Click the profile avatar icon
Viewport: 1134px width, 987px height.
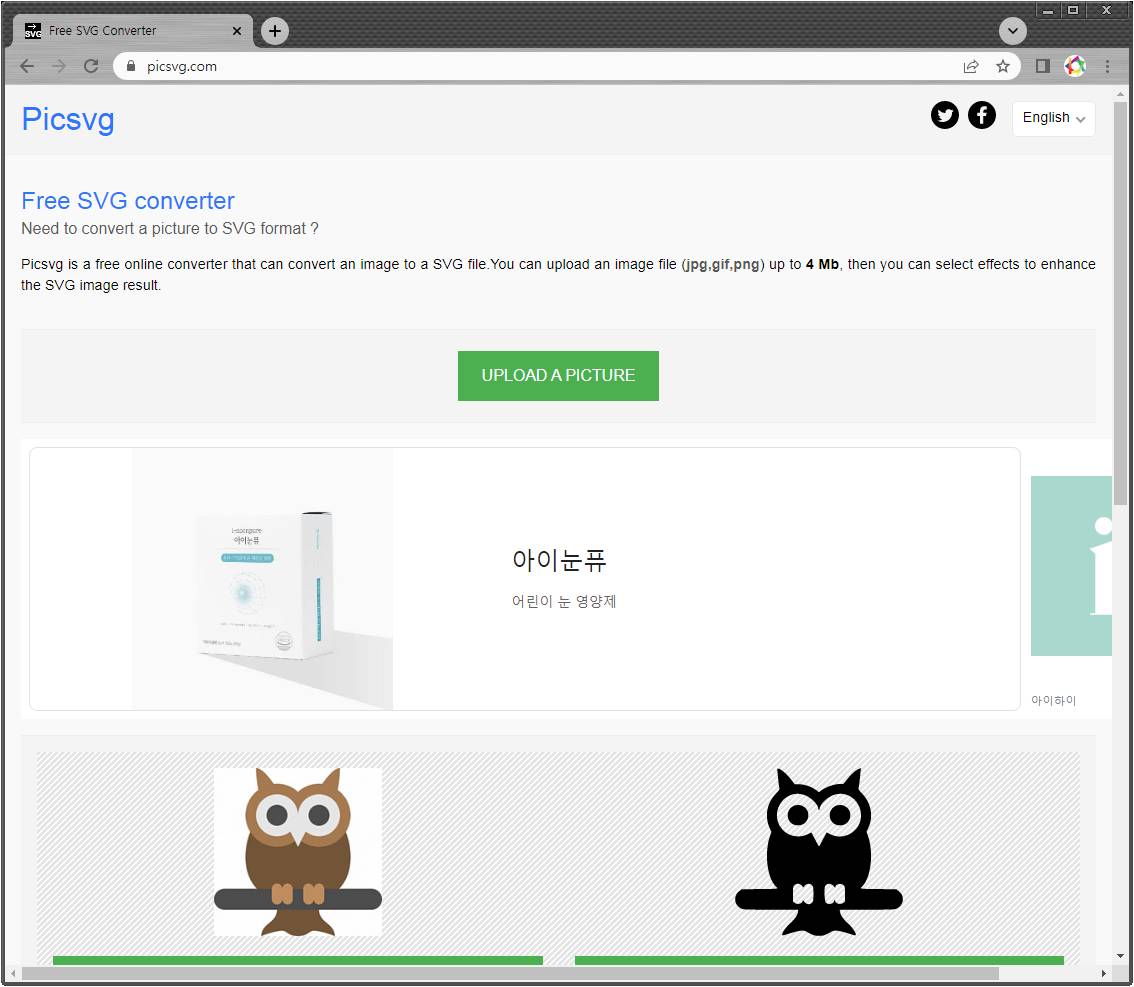coord(1075,66)
